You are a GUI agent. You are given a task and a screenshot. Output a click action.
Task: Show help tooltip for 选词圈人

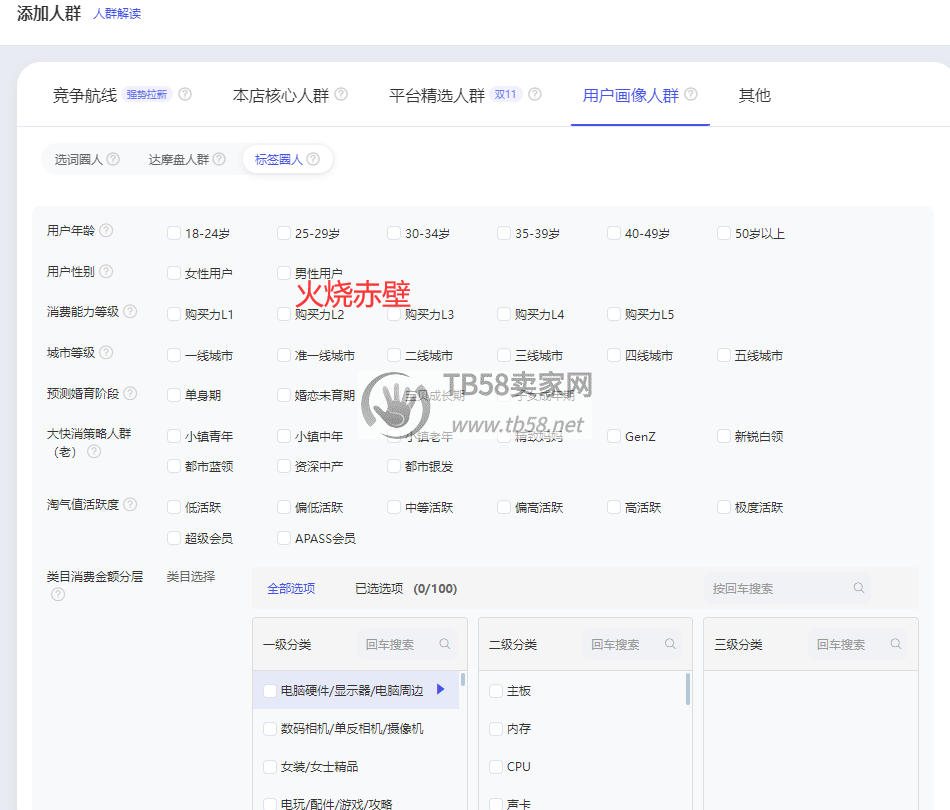(x=113, y=159)
